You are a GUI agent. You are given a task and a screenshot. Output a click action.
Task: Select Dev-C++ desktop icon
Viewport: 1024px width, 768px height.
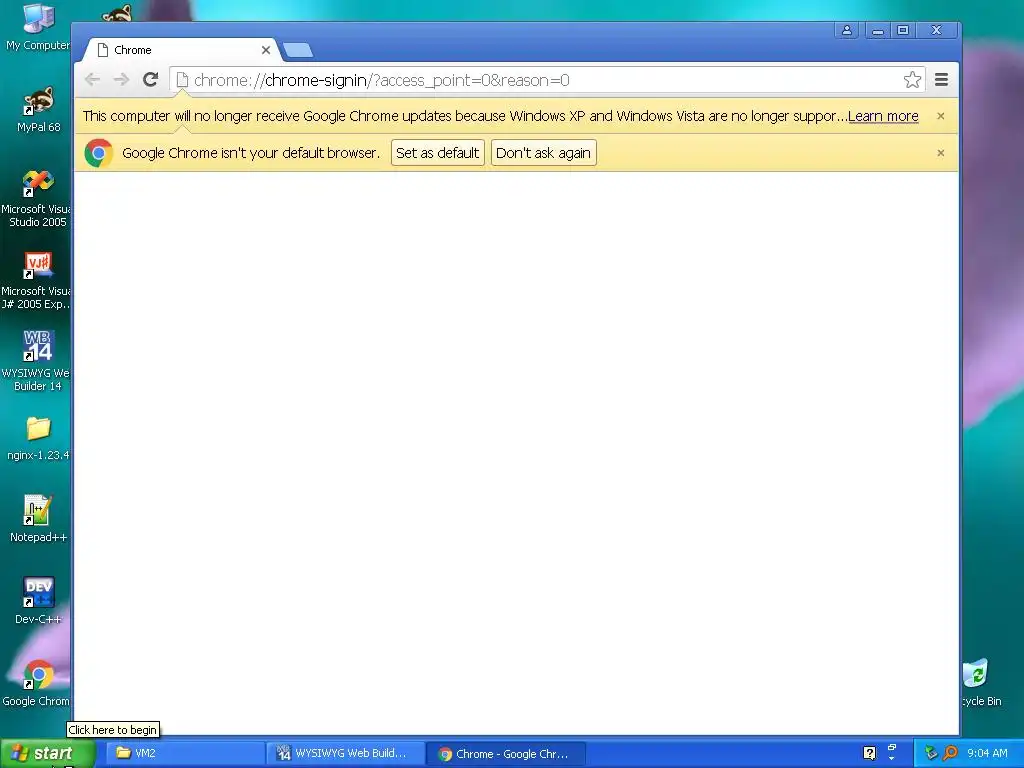tap(38, 601)
